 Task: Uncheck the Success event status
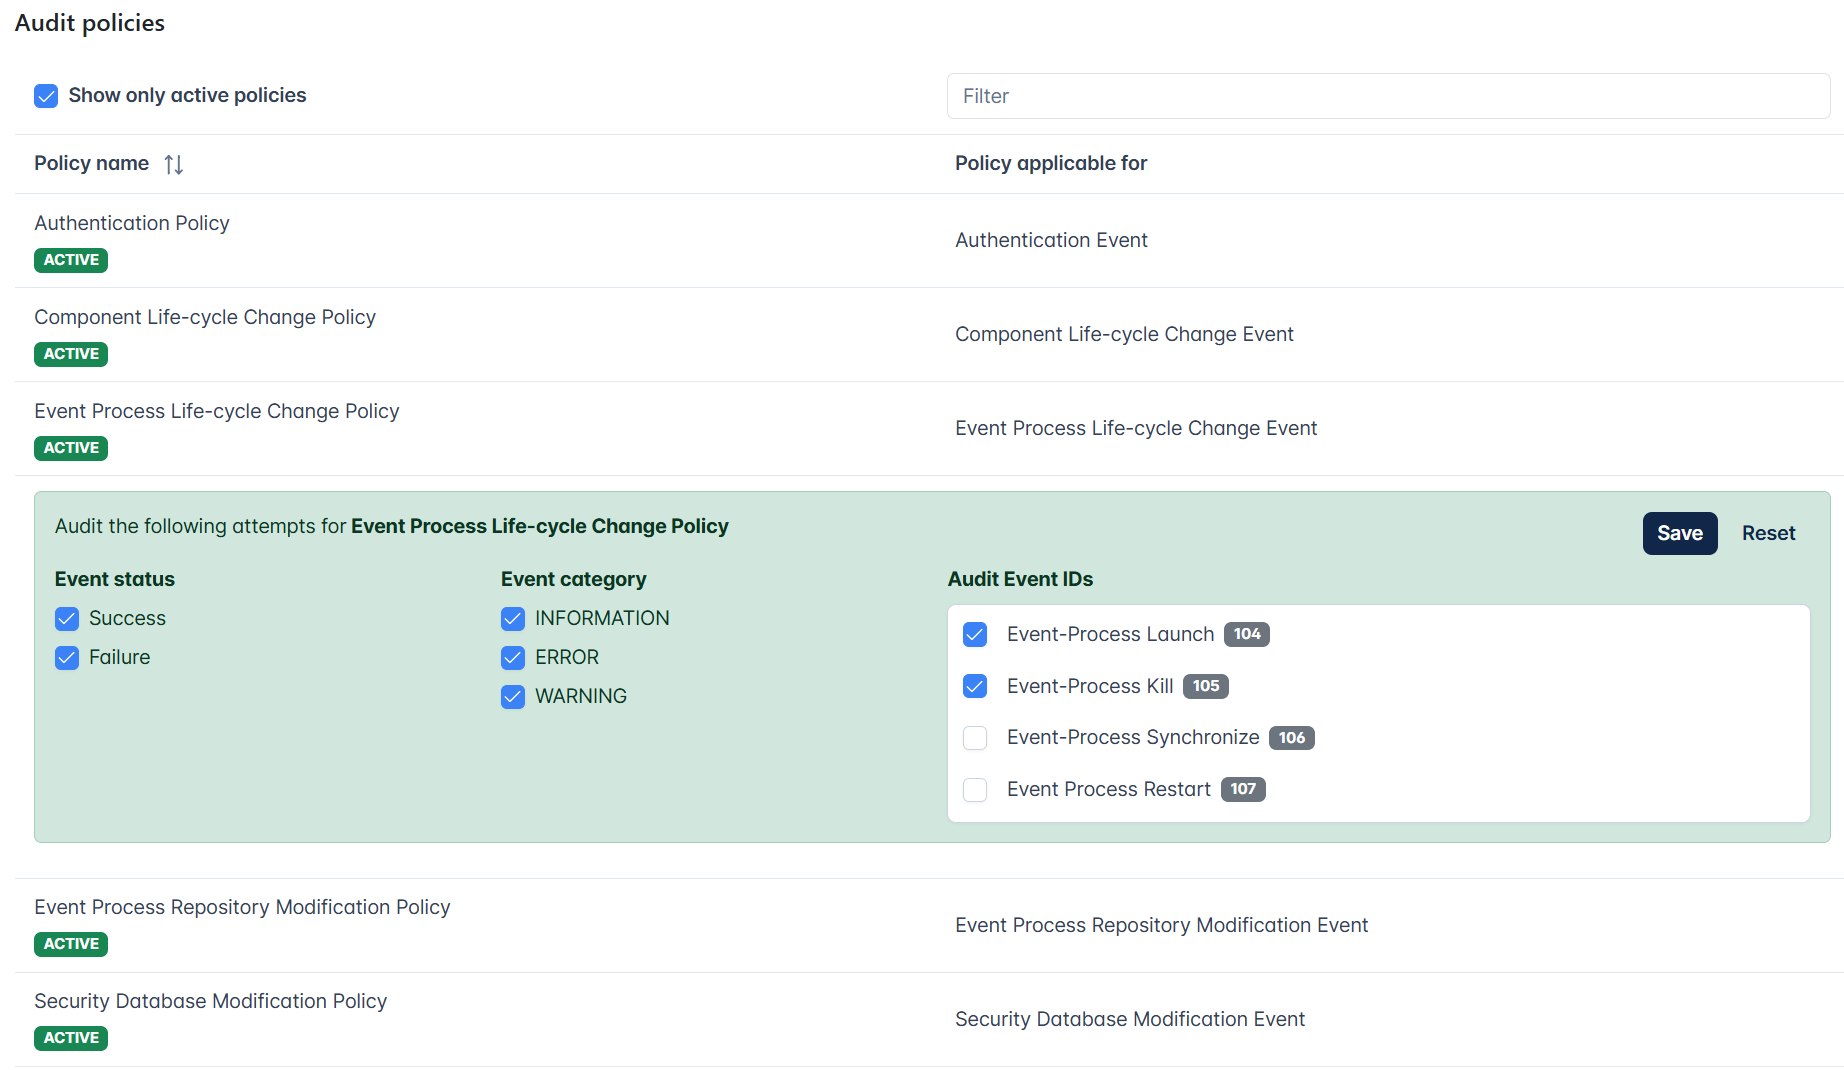pos(67,619)
